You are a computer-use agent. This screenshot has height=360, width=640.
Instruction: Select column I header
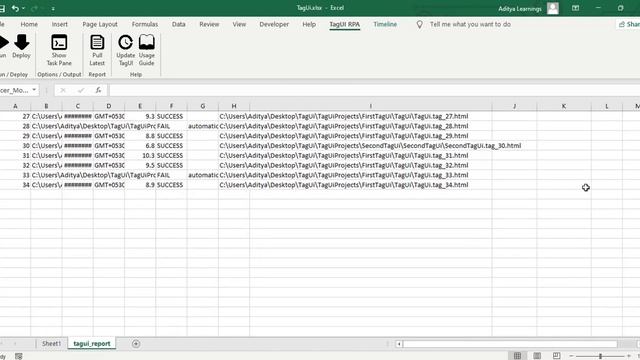pos(371,106)
